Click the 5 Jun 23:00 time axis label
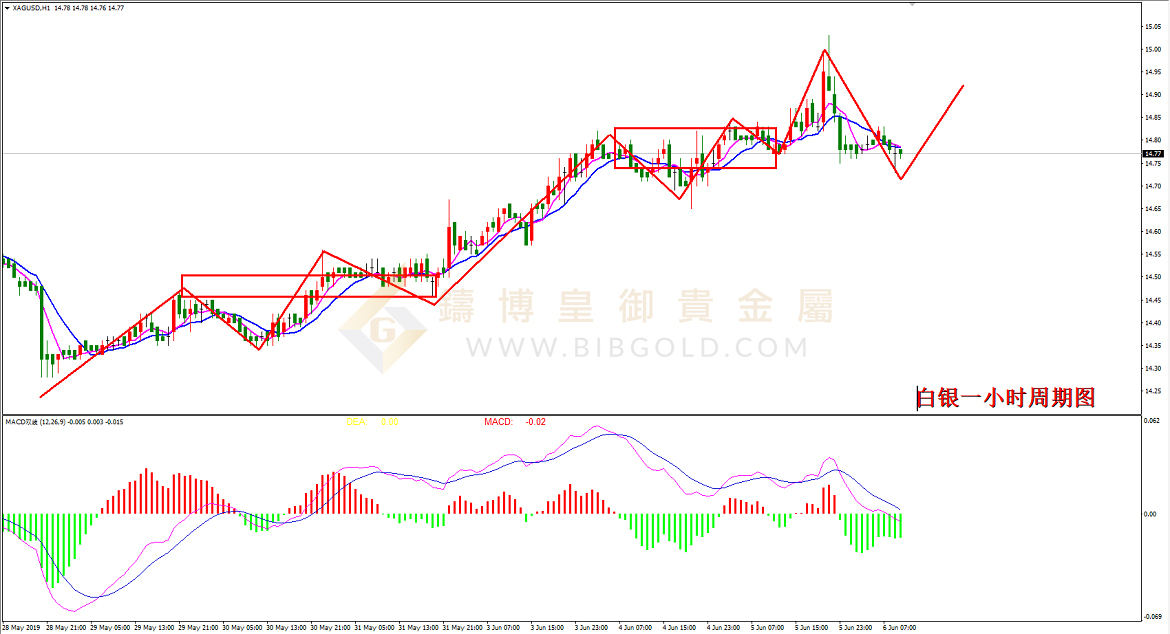Viewport: 1170px width, 634px height. tap(855, 628)
